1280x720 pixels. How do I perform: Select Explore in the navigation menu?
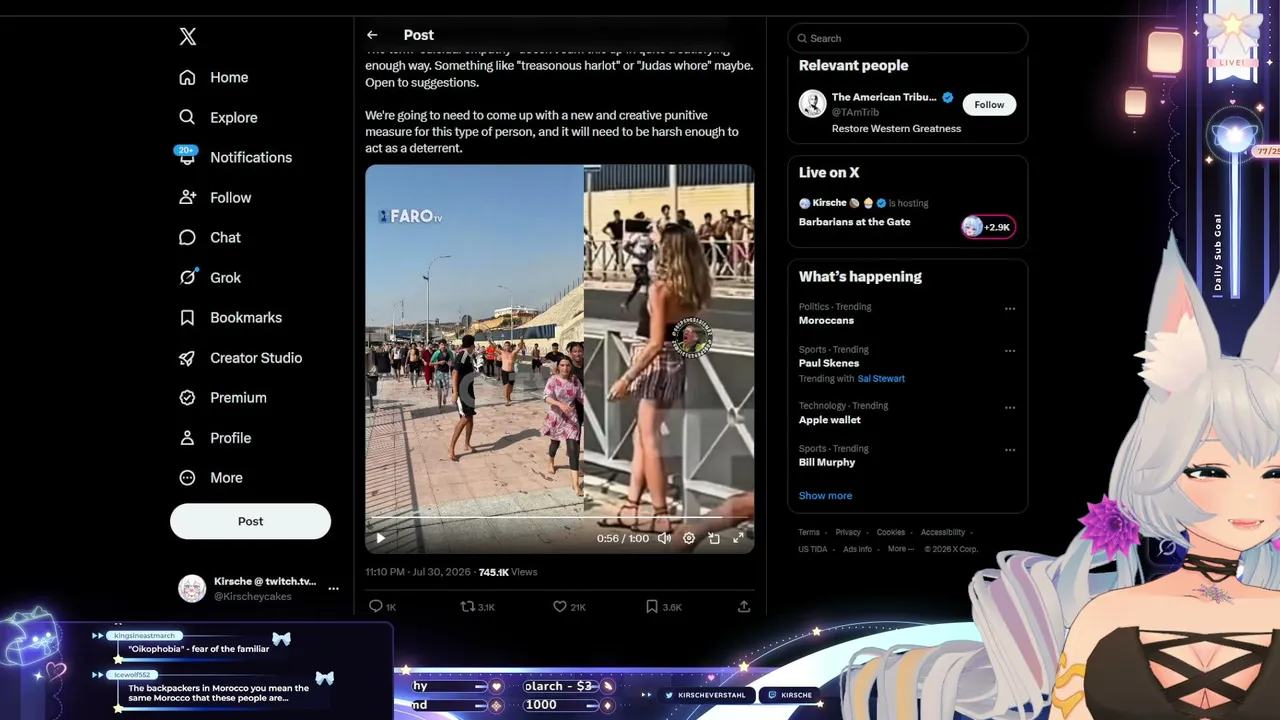[x=234, y=117]
